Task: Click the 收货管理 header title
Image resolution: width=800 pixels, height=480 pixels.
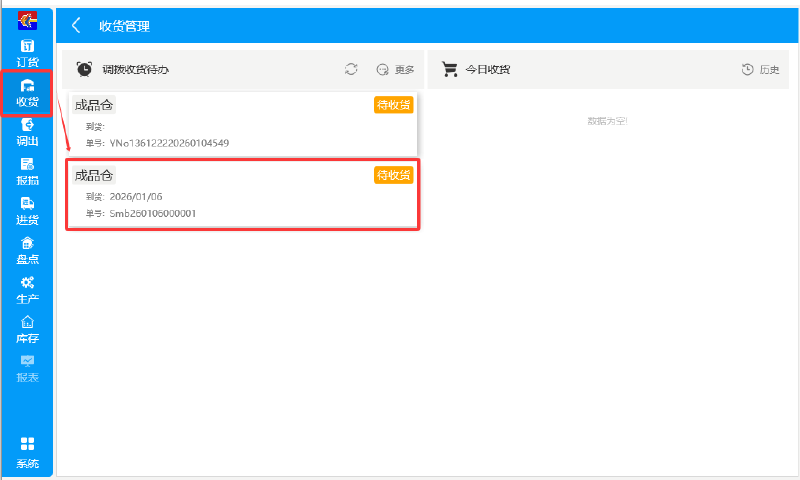Action: point(124,26)
